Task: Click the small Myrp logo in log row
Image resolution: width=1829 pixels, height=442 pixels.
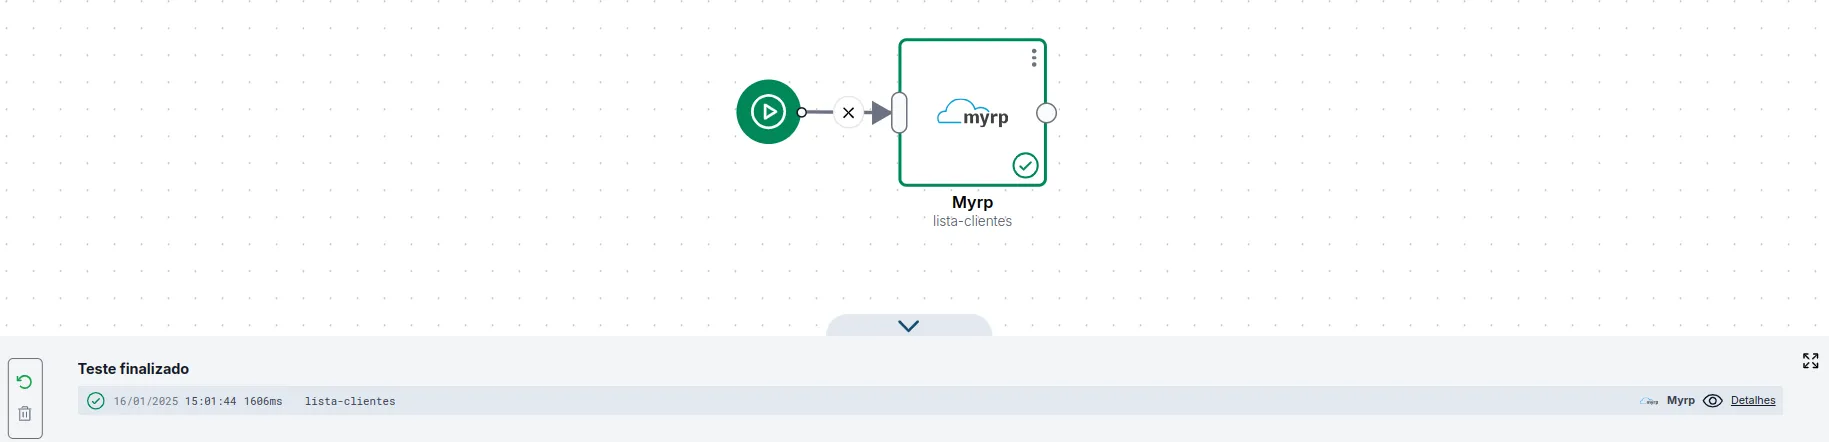Action: click(x=1649, y=401)
